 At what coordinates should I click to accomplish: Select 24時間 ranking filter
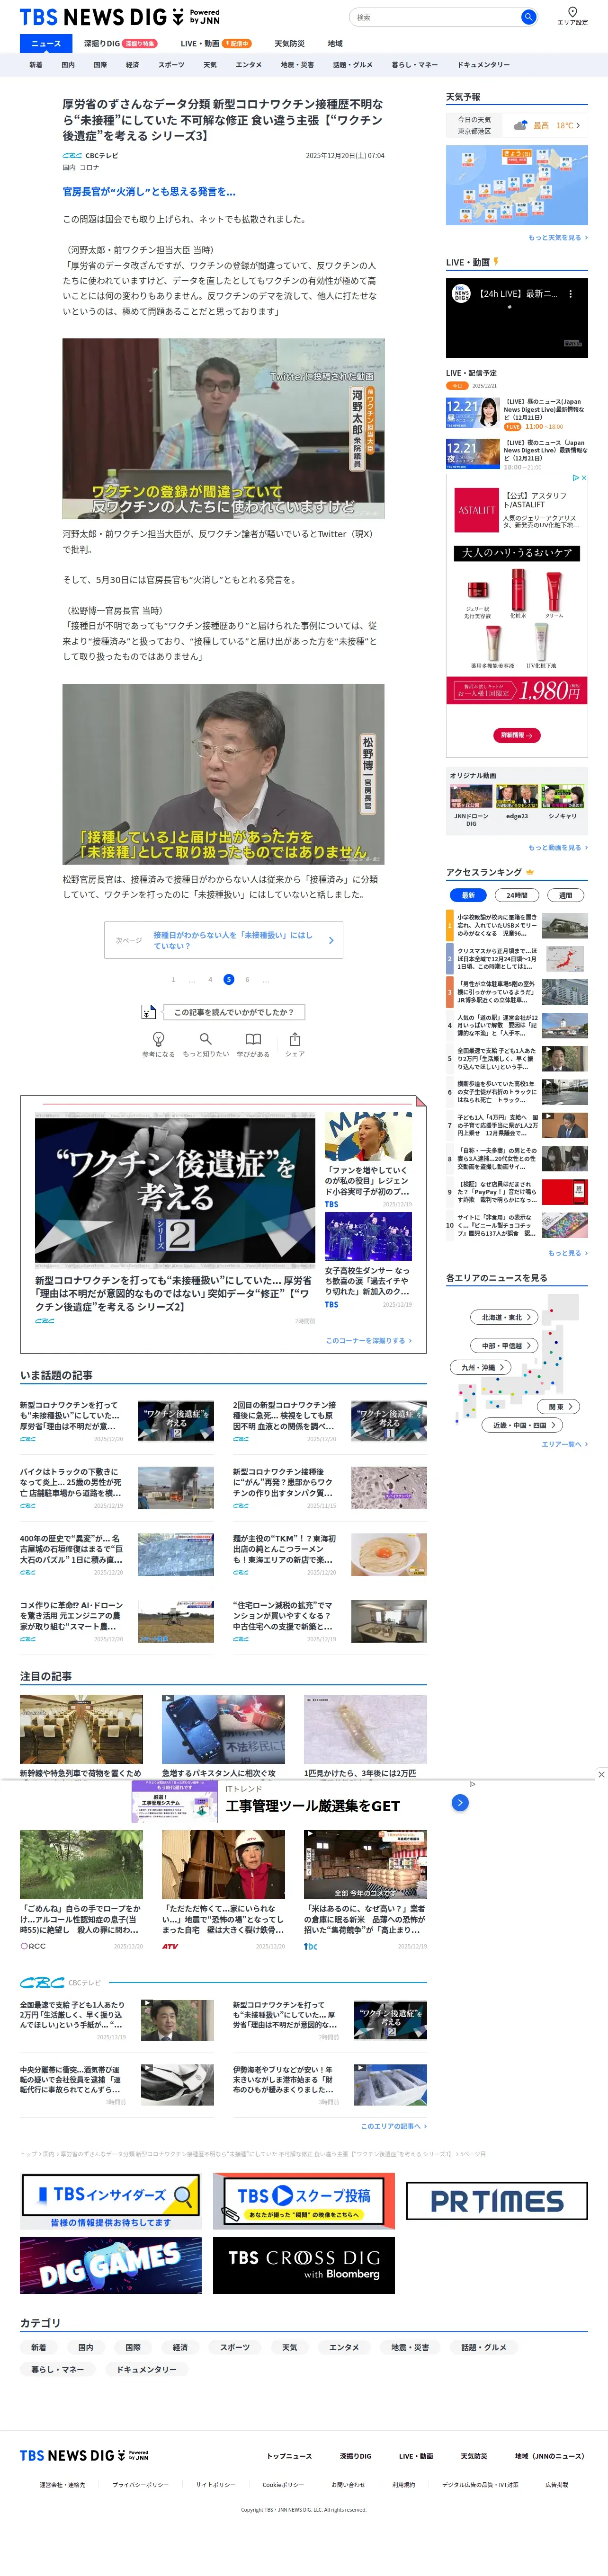(517, 895)
